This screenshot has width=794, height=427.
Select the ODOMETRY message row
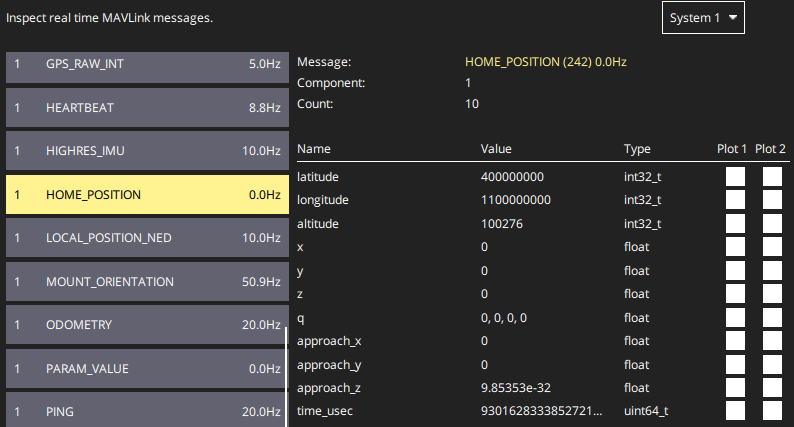click(x=147, y=325)
